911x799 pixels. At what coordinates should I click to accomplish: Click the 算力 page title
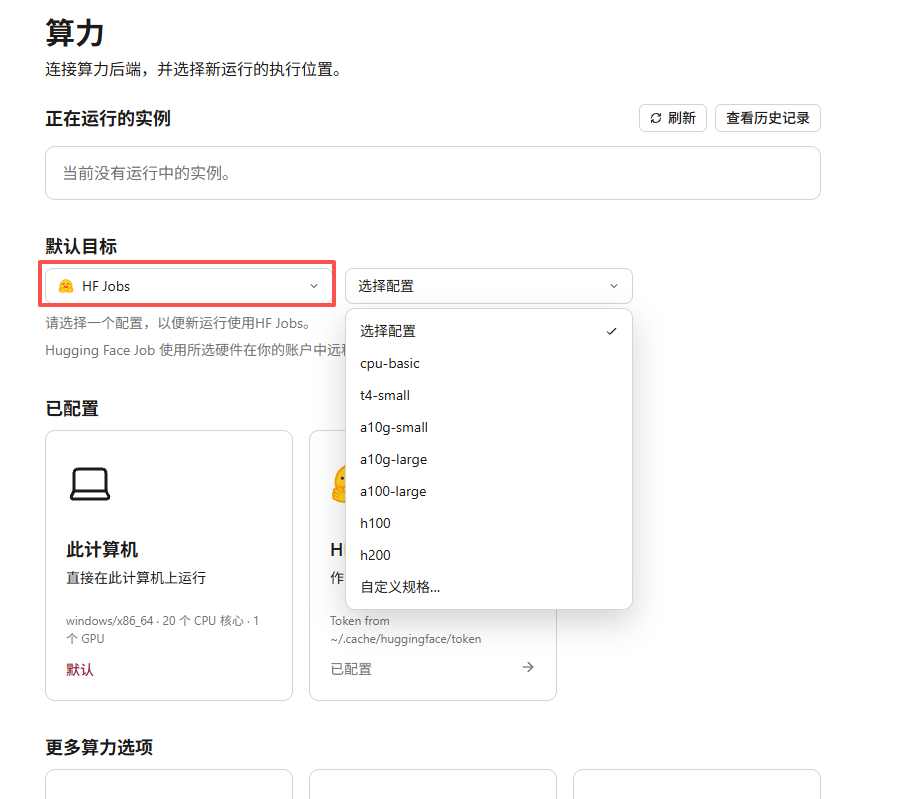coord(75,33)
